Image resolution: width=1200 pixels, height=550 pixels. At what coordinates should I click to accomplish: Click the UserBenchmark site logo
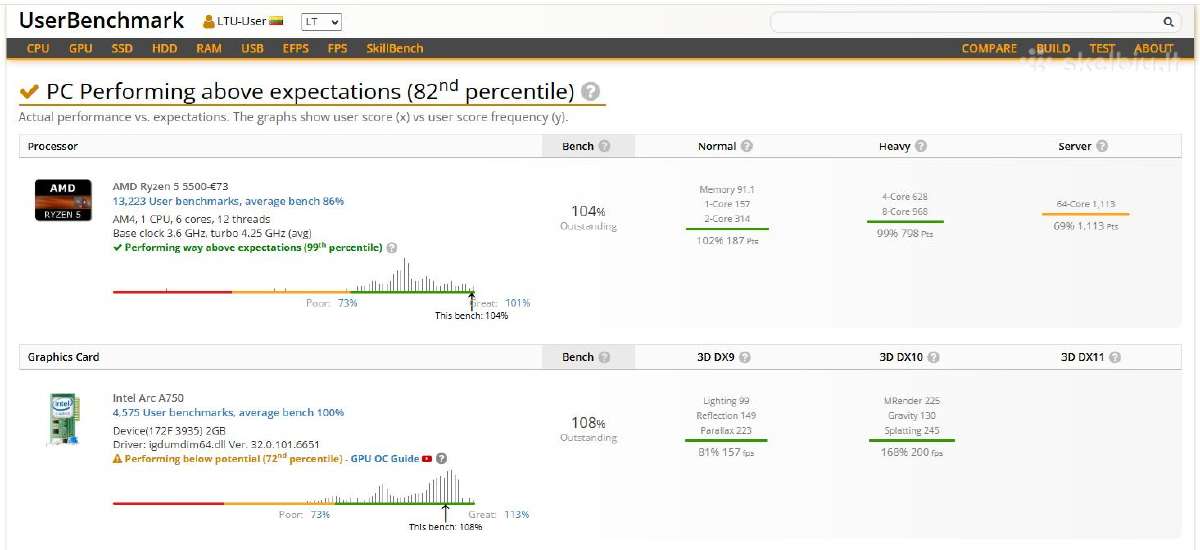pos(102,21)
